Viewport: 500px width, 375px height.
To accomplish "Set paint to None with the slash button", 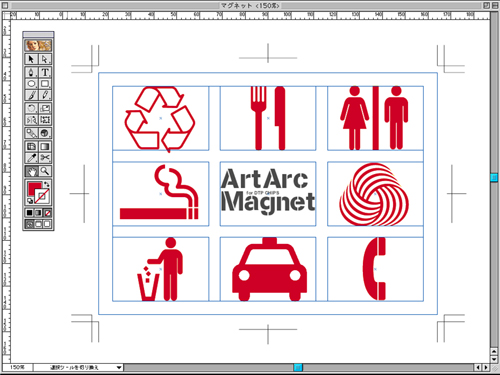I will [47, 213].
